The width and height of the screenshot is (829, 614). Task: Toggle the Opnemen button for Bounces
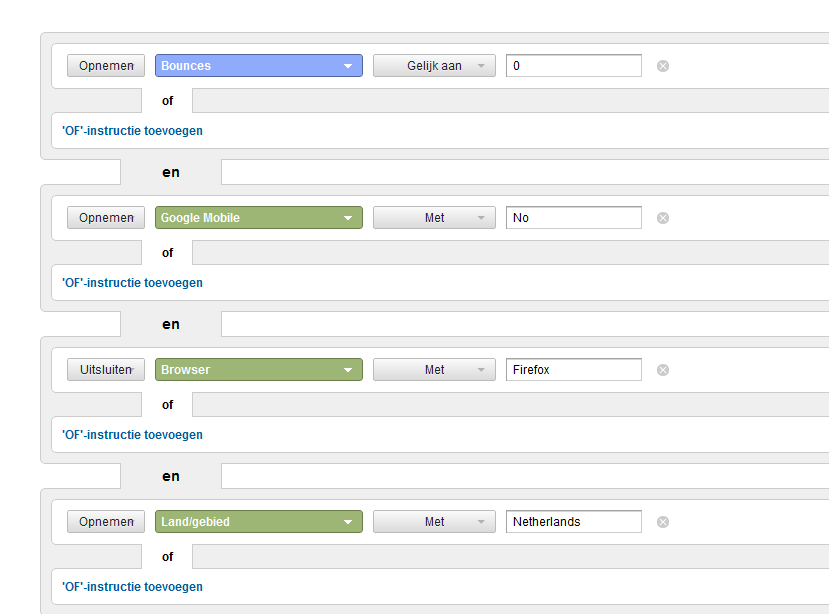tap(106, 66)
